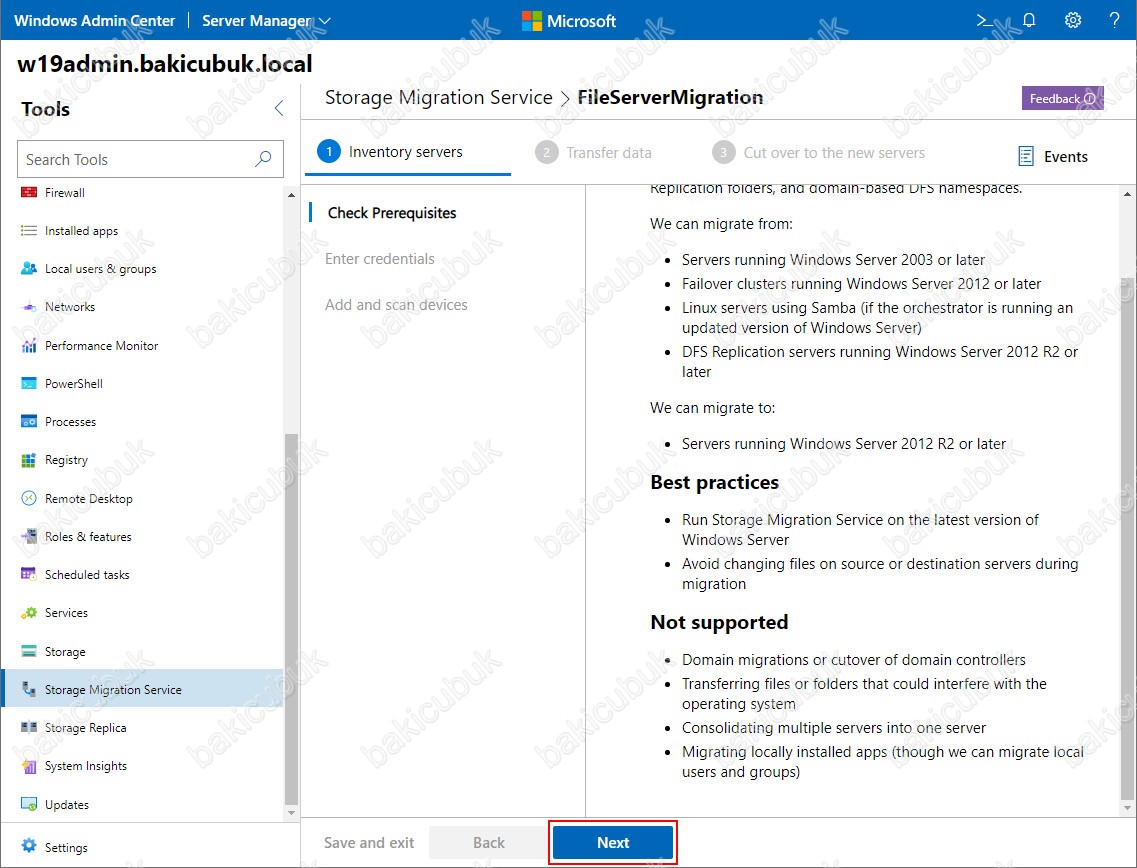Viewport: 1137px width, 868px height.
Task: Open the Registry tool icon
Action: point(29,460)
